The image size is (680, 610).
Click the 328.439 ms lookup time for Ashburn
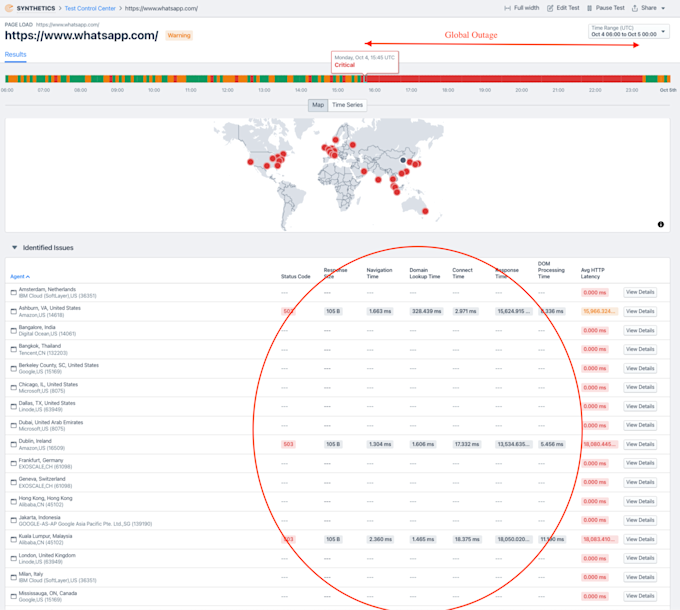pyautogui.click(x=426, y=311)
